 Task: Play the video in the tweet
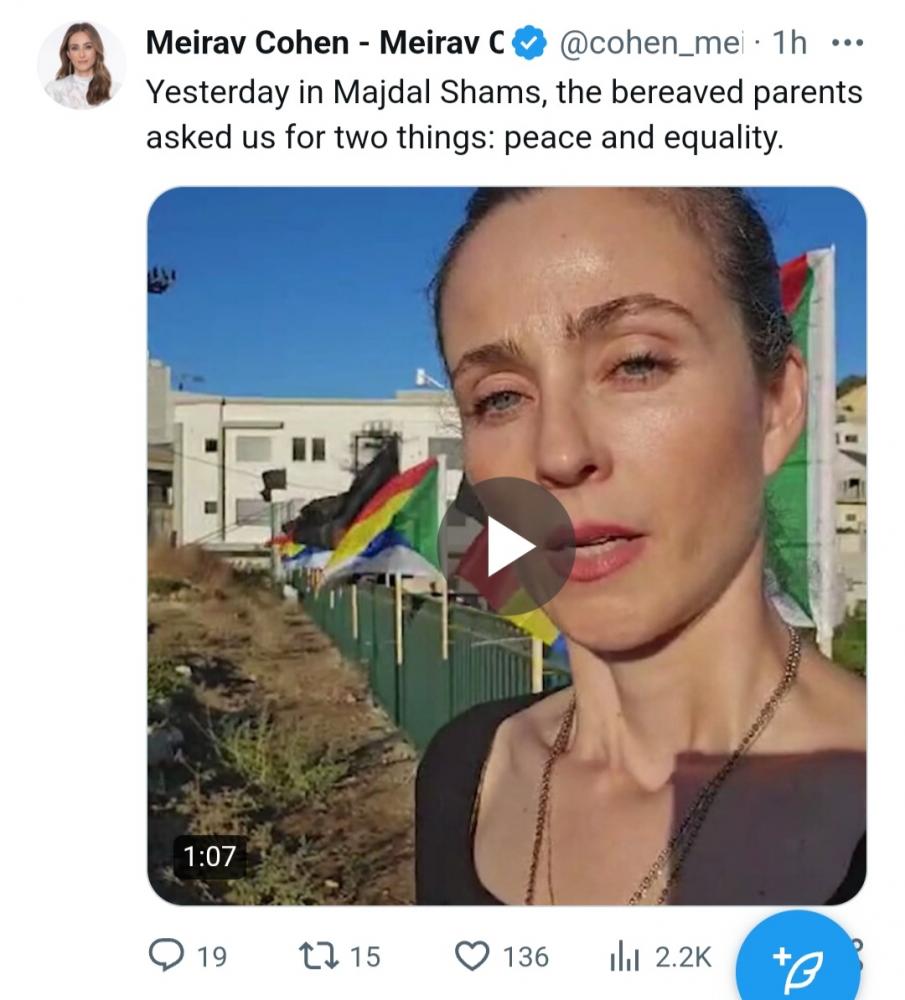click(506, 546)
